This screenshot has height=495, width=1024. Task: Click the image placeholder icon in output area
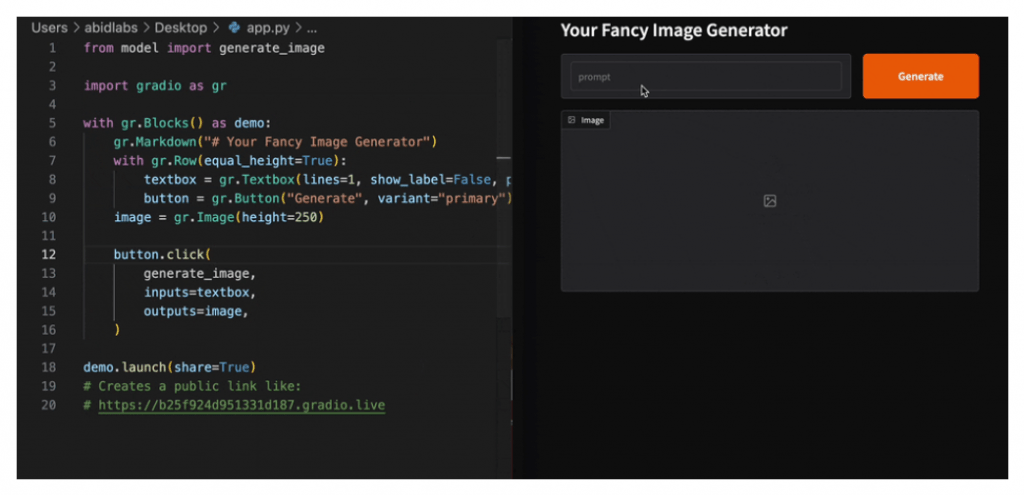(770, 201)
